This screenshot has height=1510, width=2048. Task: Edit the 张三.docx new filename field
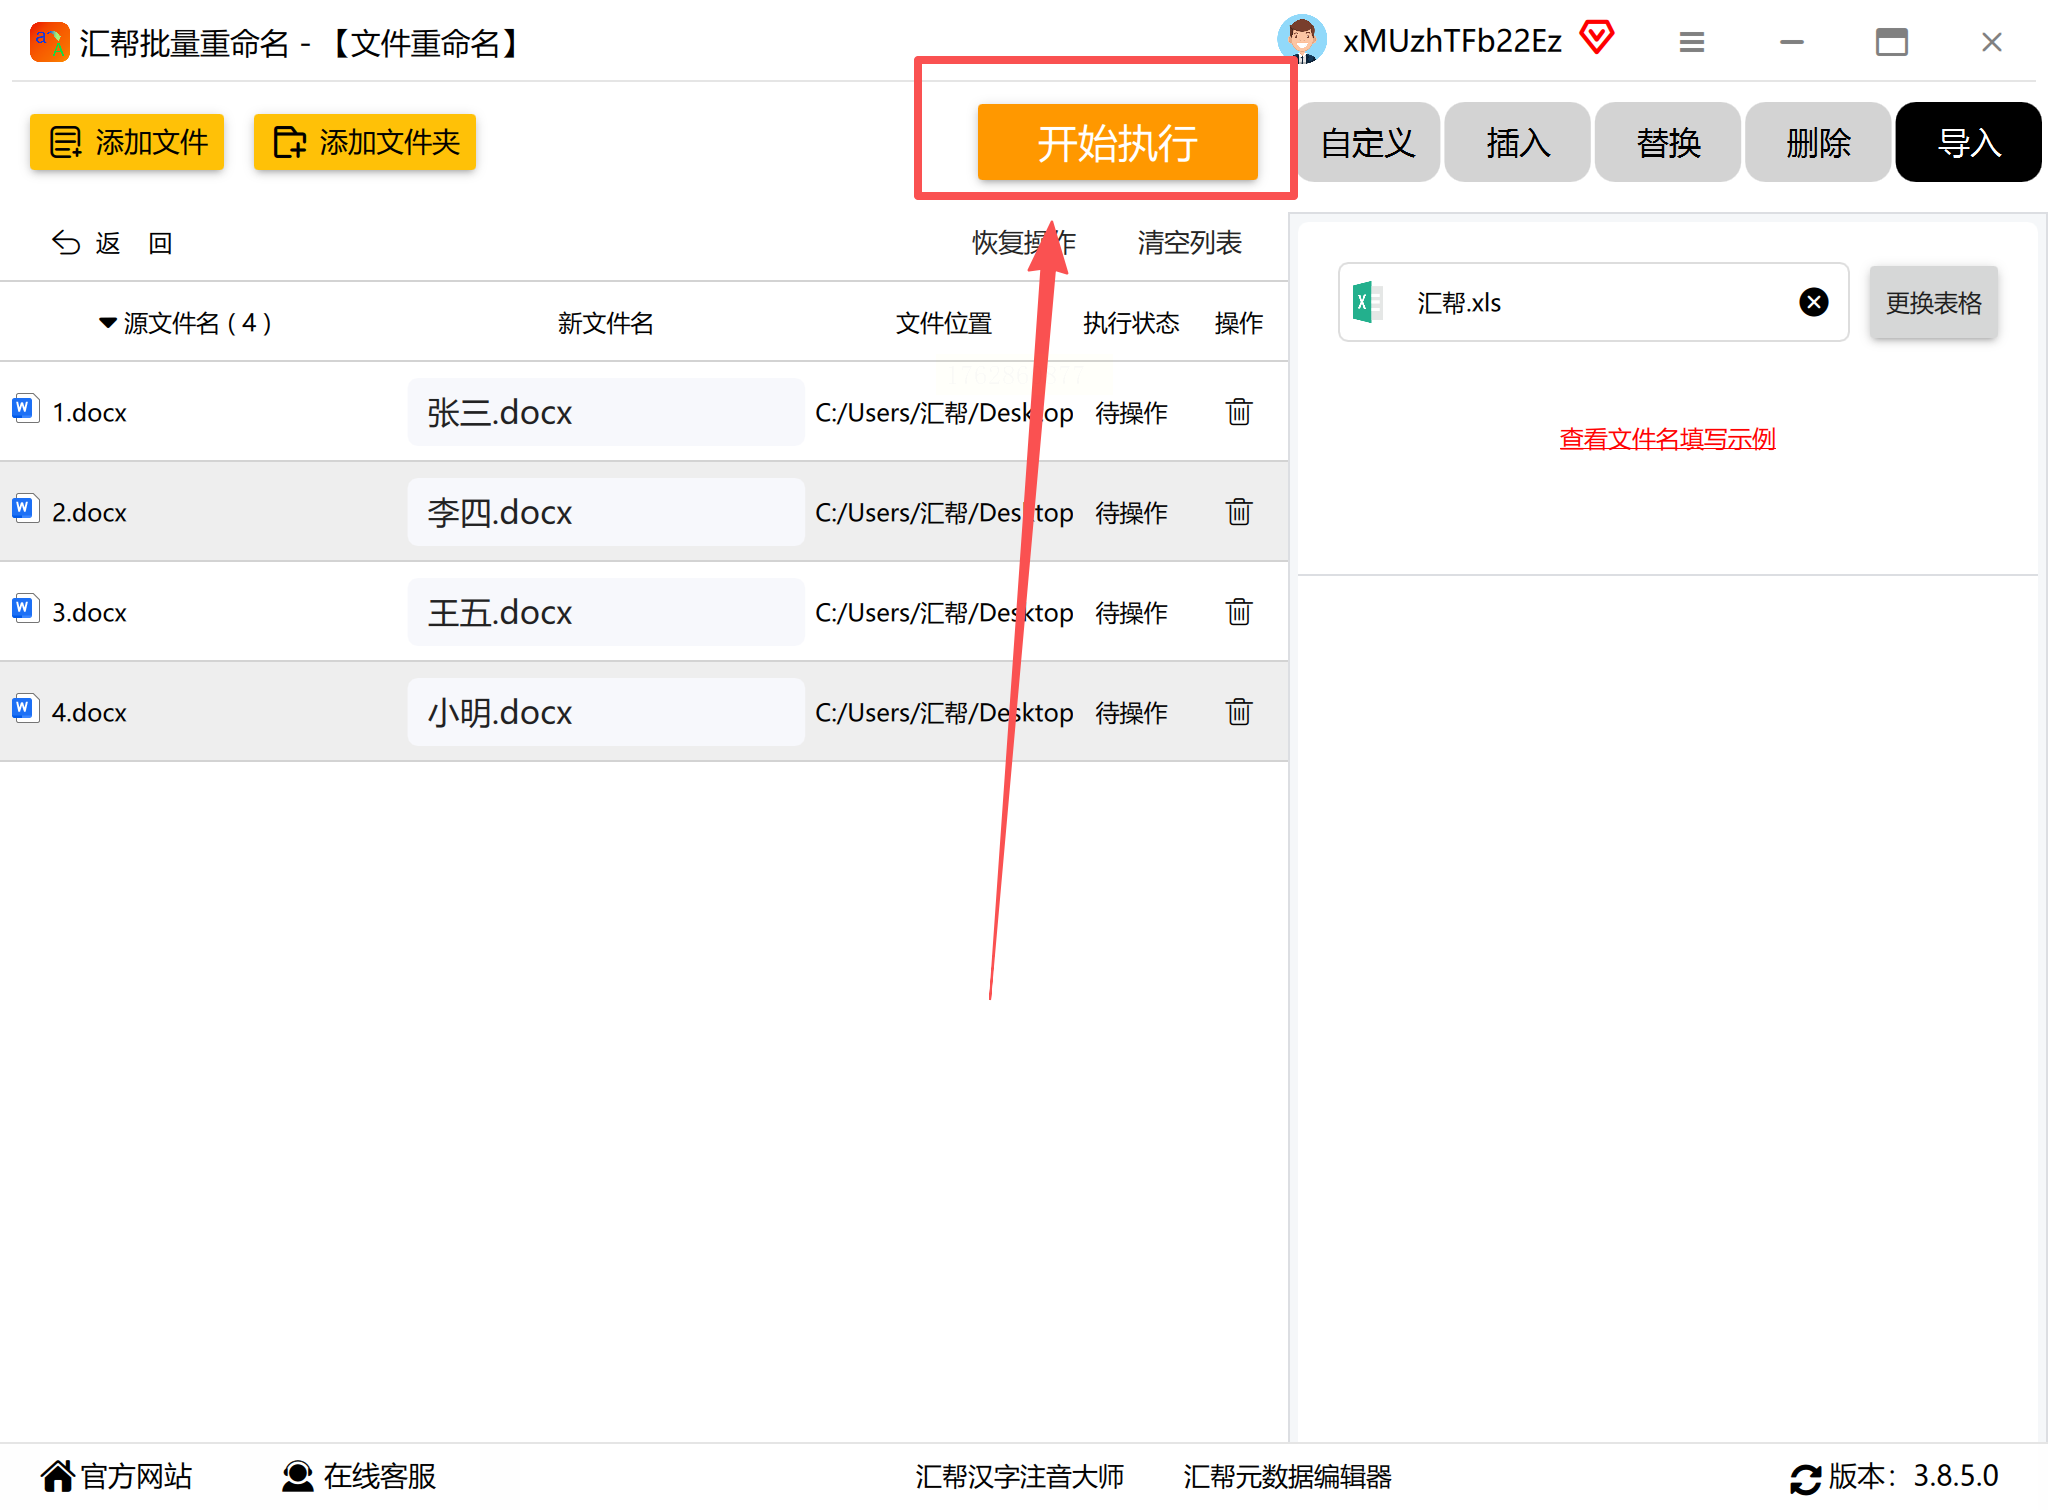(x=605, y=412)
